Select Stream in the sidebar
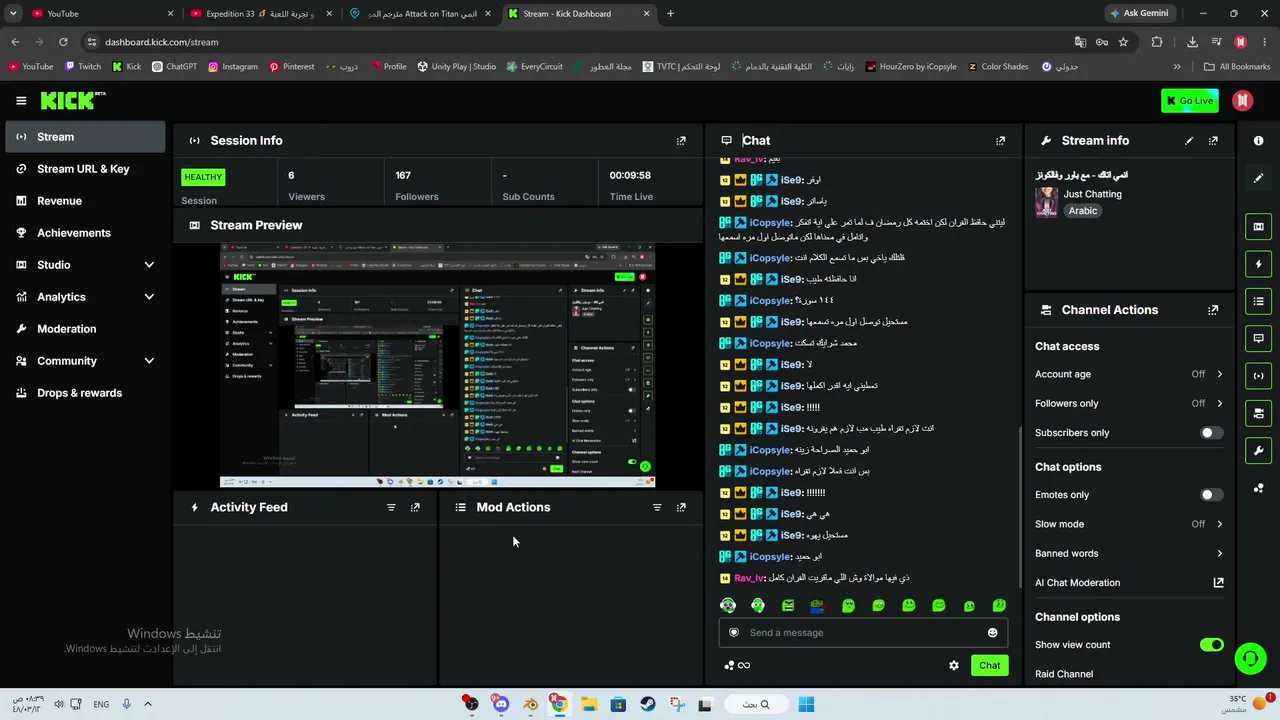Viewport: 1280px width, 720px height. (85, 137)
